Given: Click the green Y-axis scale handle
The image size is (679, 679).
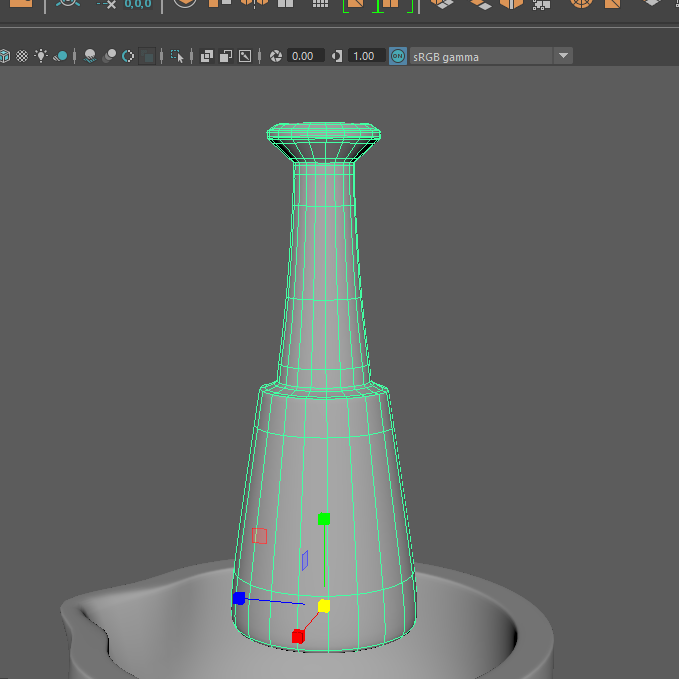Looking at the screenshot, I should [323, 519].
